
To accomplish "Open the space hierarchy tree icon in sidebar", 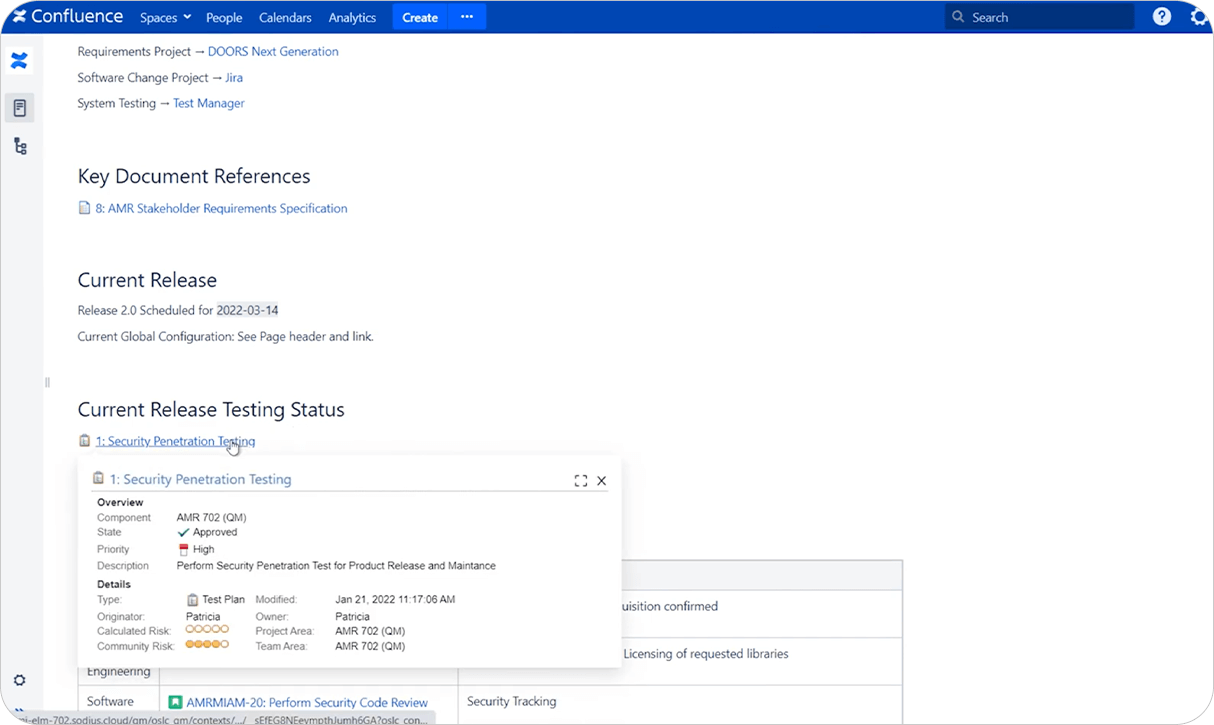I will pyautogui.click(x=19, y=145).
